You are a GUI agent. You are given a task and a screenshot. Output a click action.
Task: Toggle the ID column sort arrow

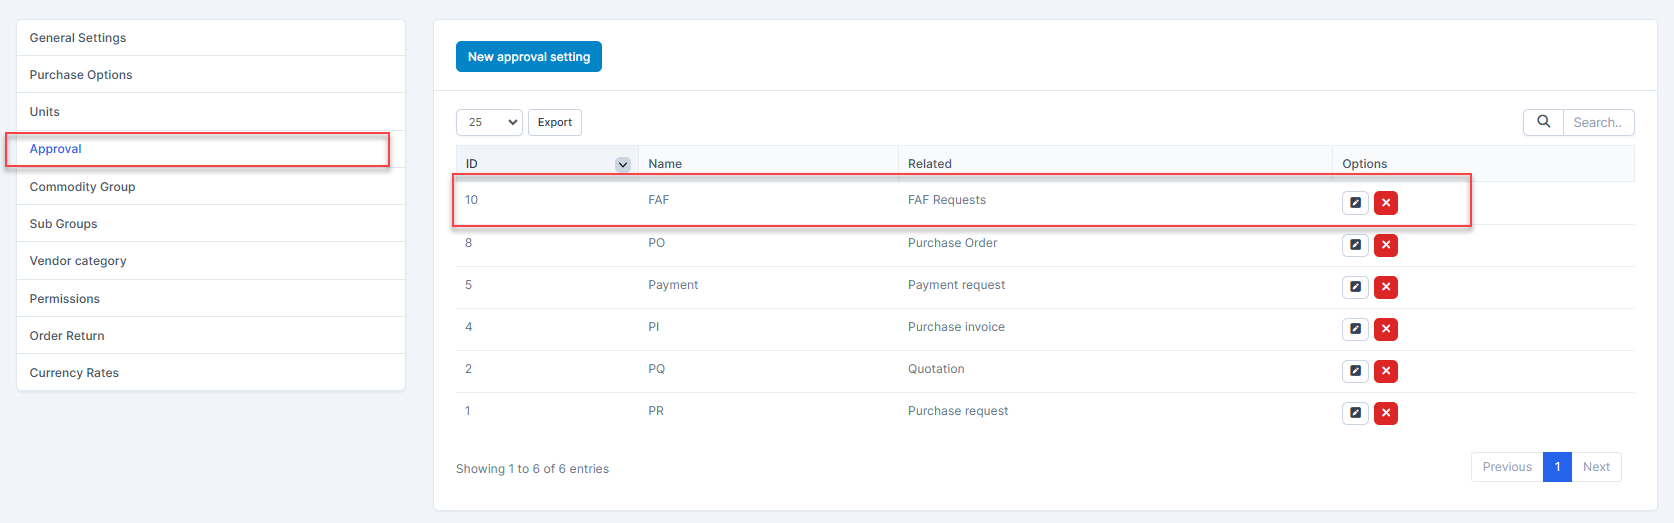point(623,164)
